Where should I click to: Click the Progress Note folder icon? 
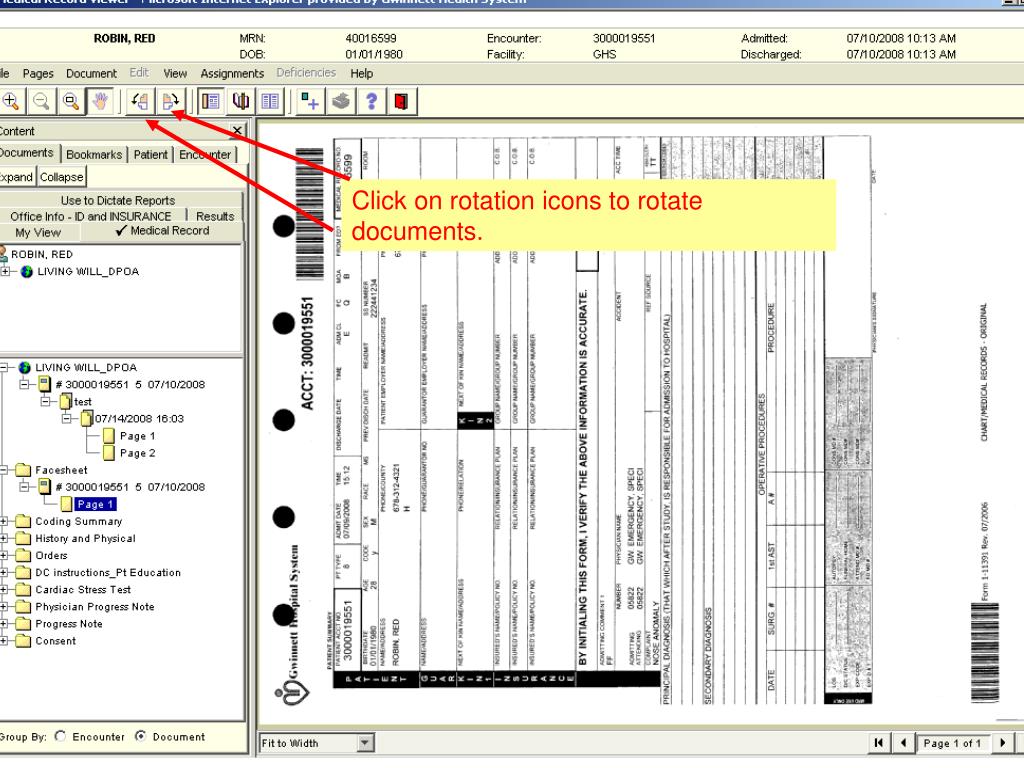tap(24, 624)
